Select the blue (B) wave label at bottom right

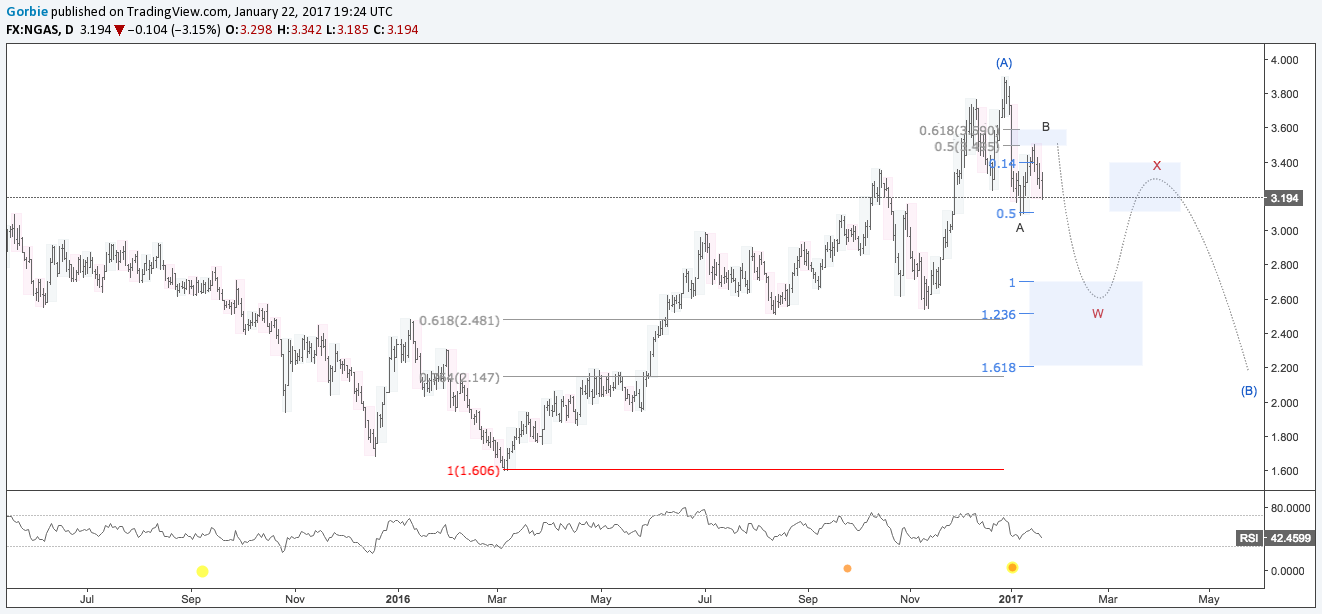point(1248,390)
